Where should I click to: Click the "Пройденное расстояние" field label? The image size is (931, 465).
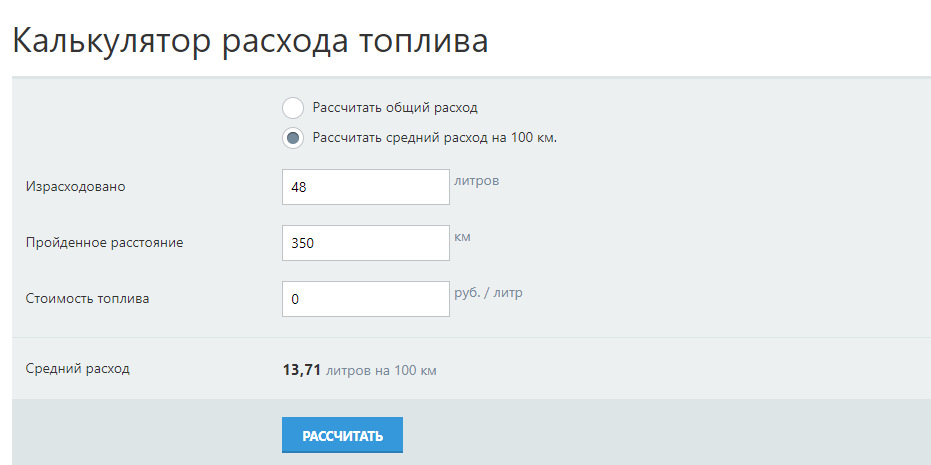point(104,242)
